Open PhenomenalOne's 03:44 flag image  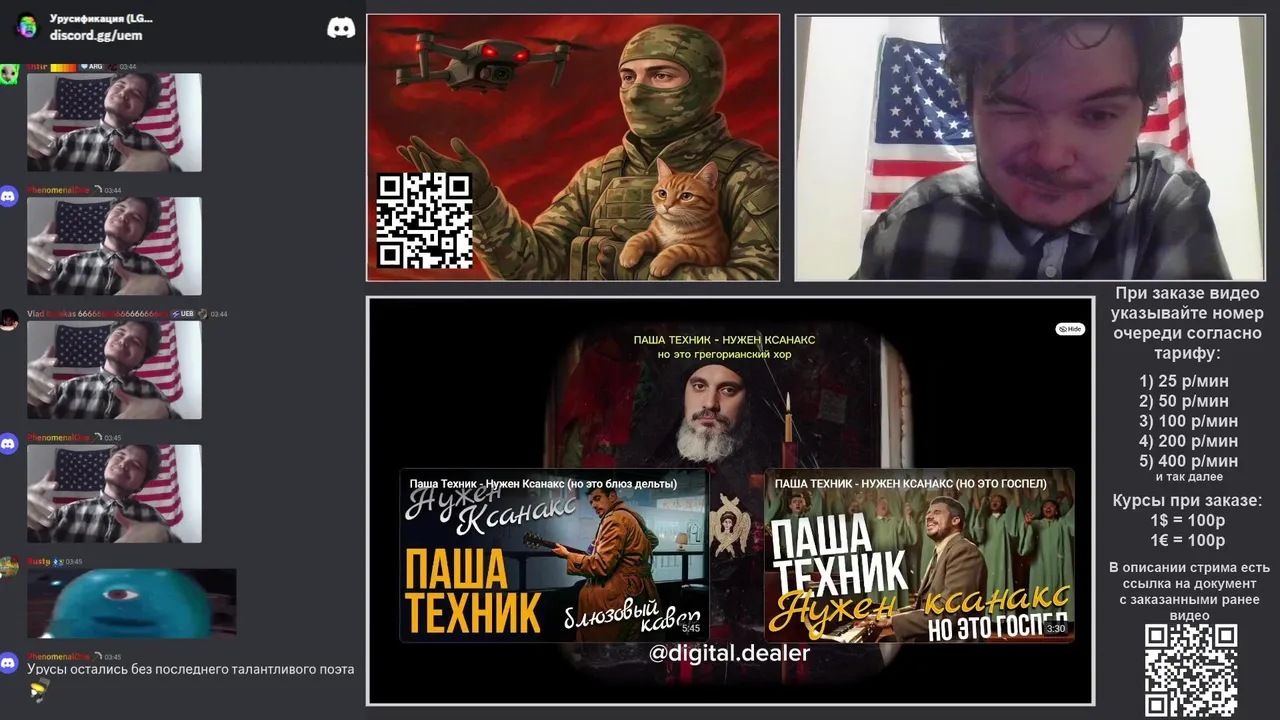tap(114, 246)
